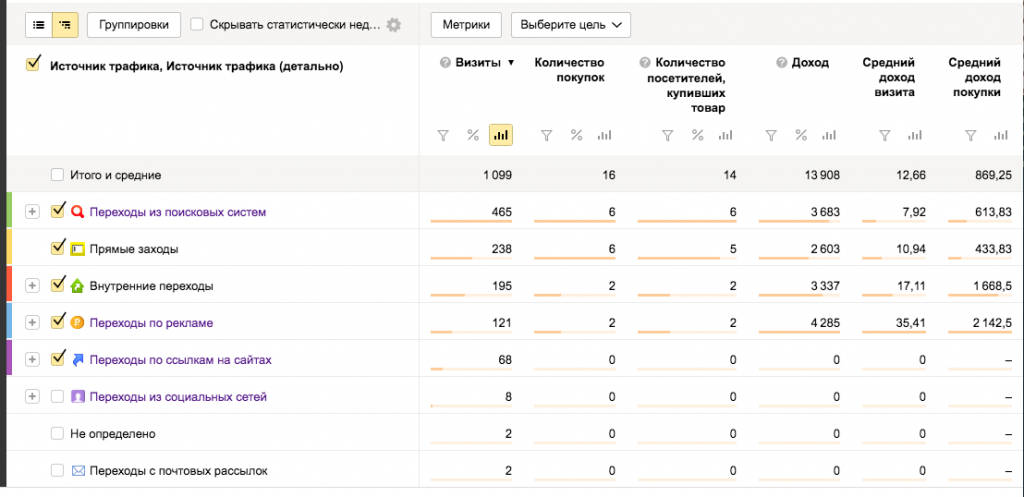Viewport: 1024px width, 497px height.
Task: Check the Итого и средние checkbox
Action: pos(58,175)
